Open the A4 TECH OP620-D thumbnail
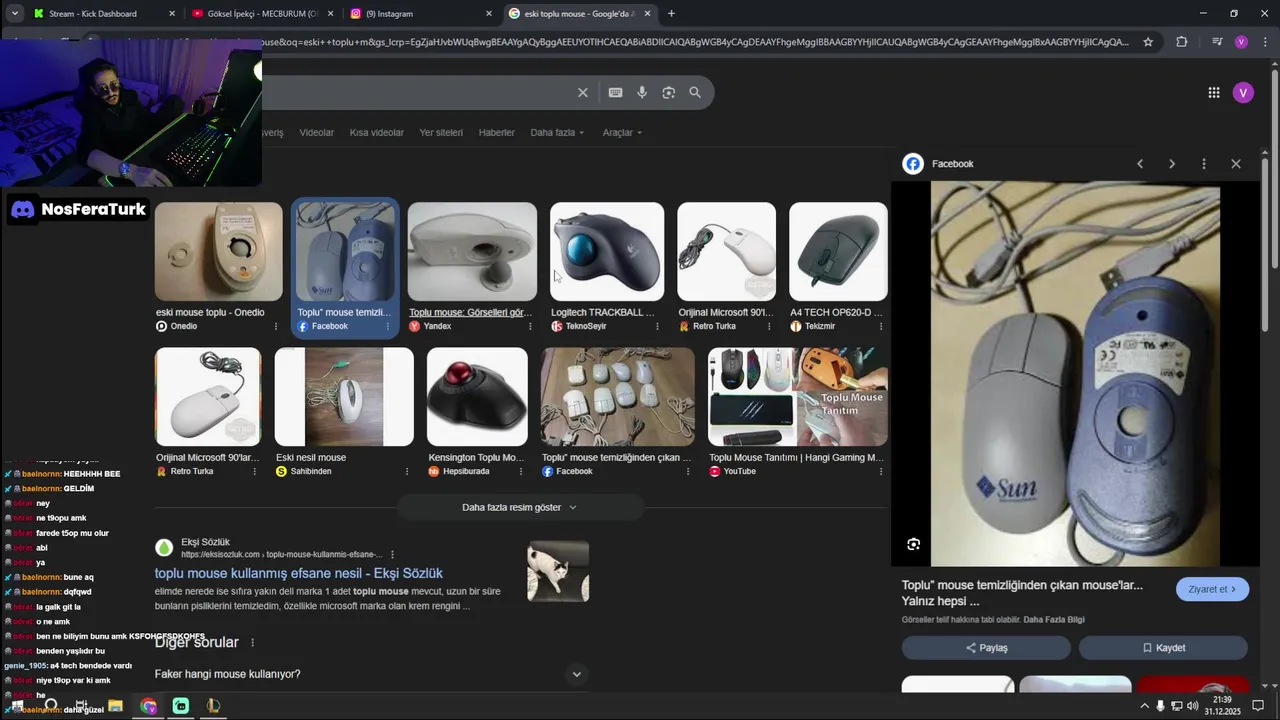This screenshot has height=720, width=1280. [838, 252]
